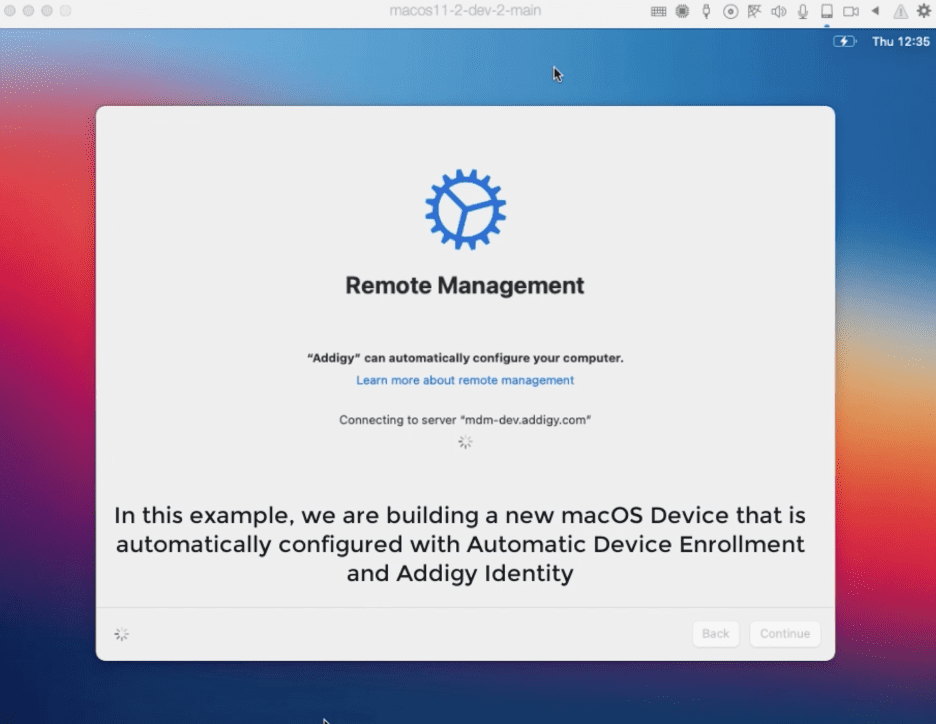Screen dimensions: 936x724
Task: Click the Remote Management heading
Action: click(465, 285)
